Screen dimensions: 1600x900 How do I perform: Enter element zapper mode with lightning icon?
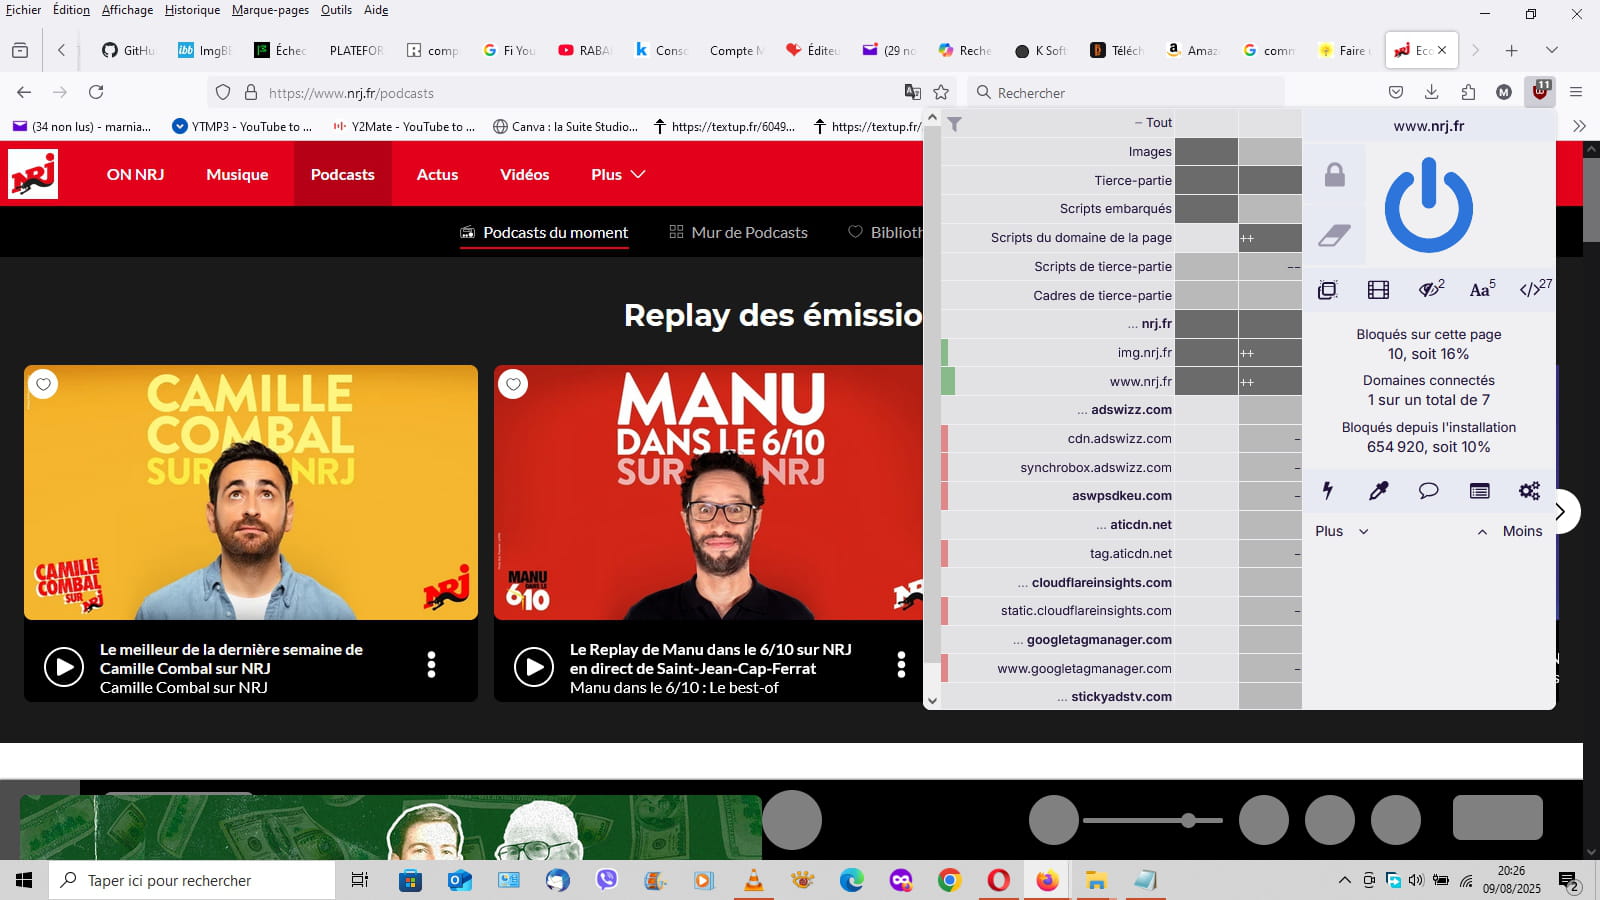coord(1328,490)
